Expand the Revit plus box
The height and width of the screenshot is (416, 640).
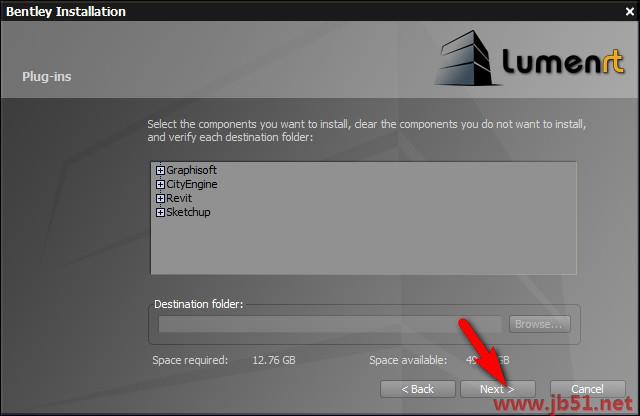pyautogui.click(x=160, y=198)
